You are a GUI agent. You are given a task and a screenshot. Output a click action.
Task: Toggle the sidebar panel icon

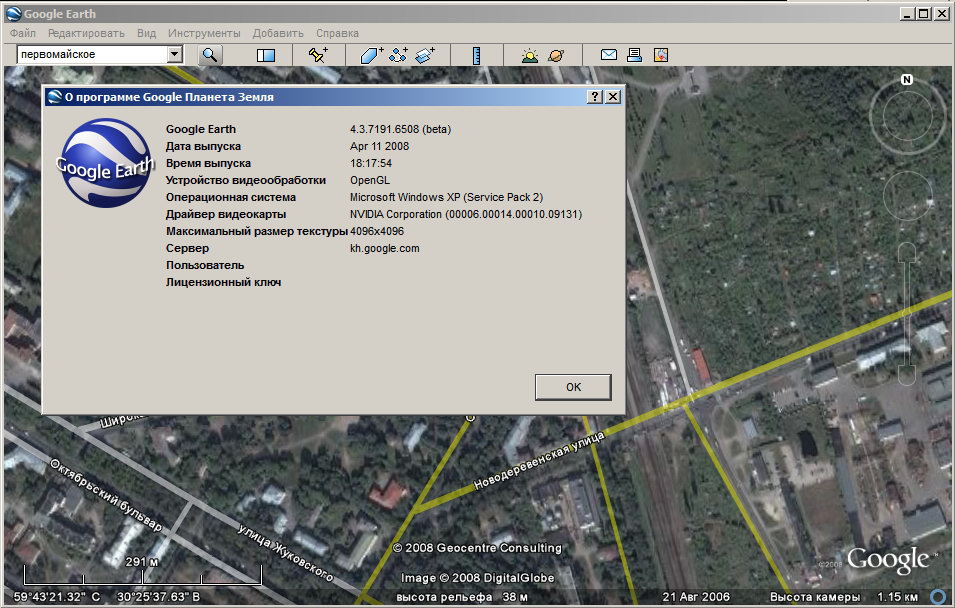click(x=265, y=55)
